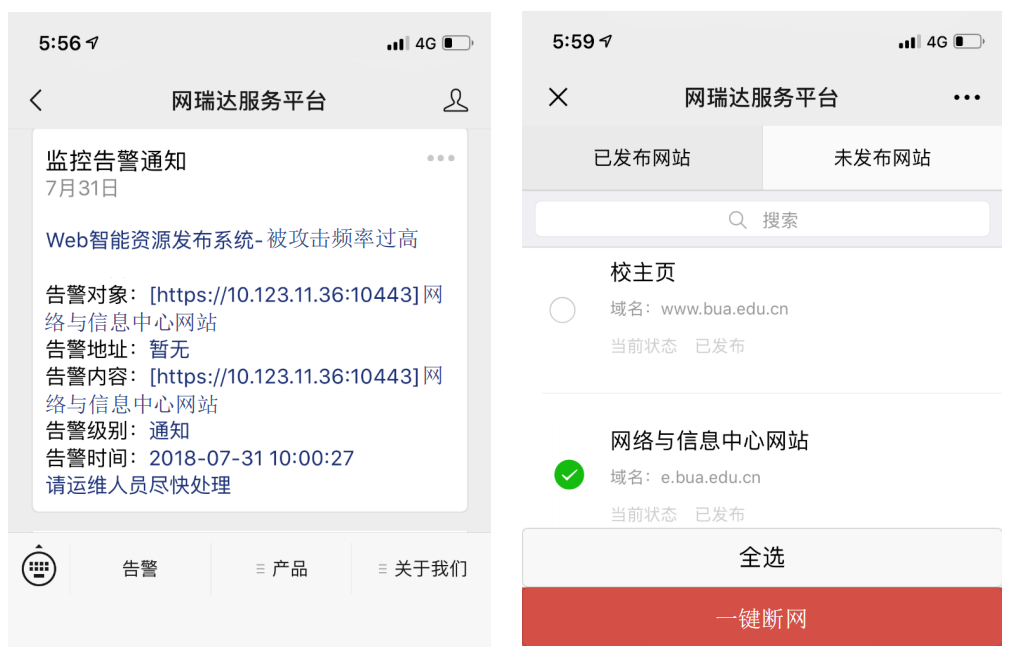Open the right header three-dot menu
The width and height of the screenshot is (1011, 654).
(x=967, y=97)
